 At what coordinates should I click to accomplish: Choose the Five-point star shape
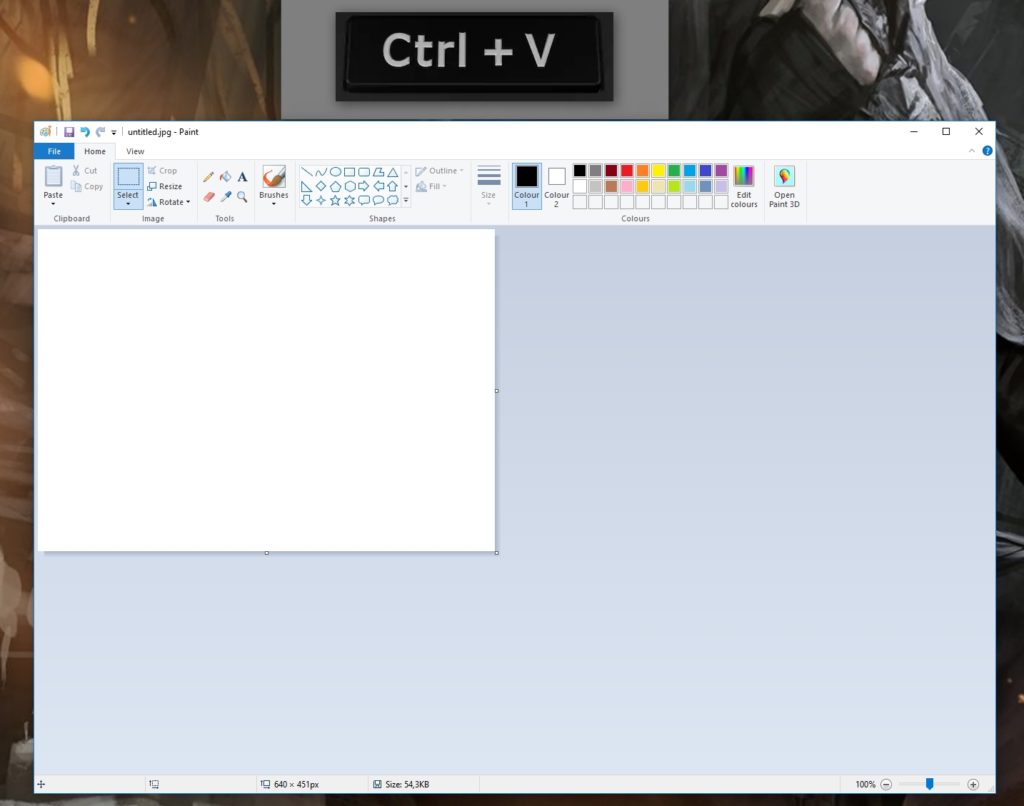click(x=334, y=200)
